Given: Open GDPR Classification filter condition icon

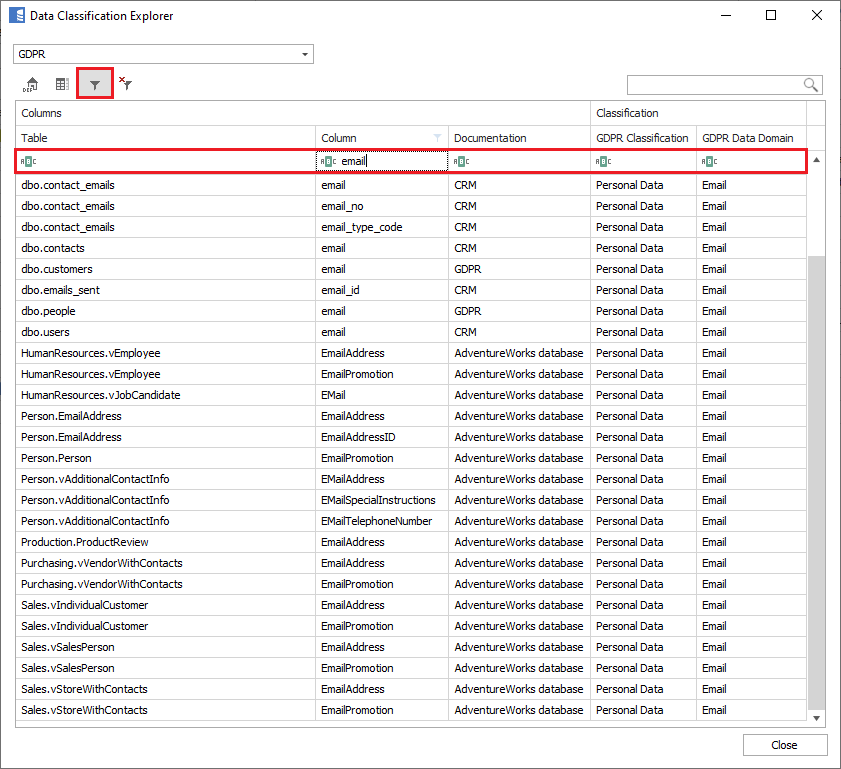Looking at the screenshot, I should [603, 161].
